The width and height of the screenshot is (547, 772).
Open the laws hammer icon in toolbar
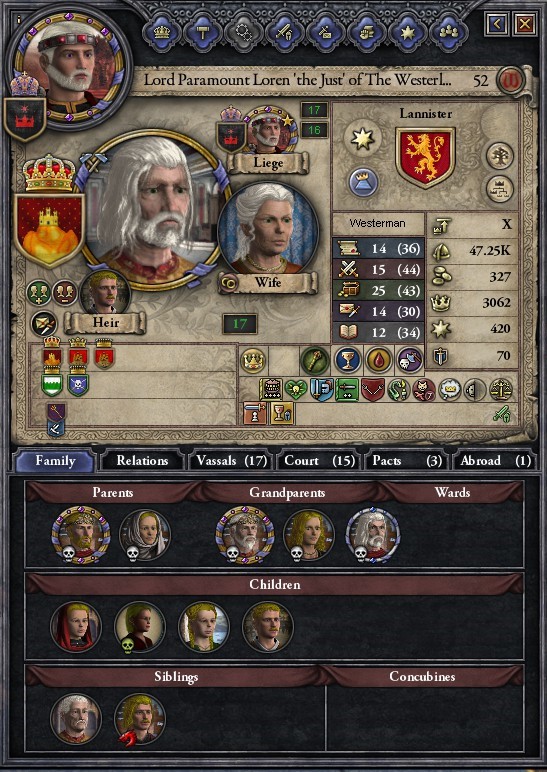203,32
